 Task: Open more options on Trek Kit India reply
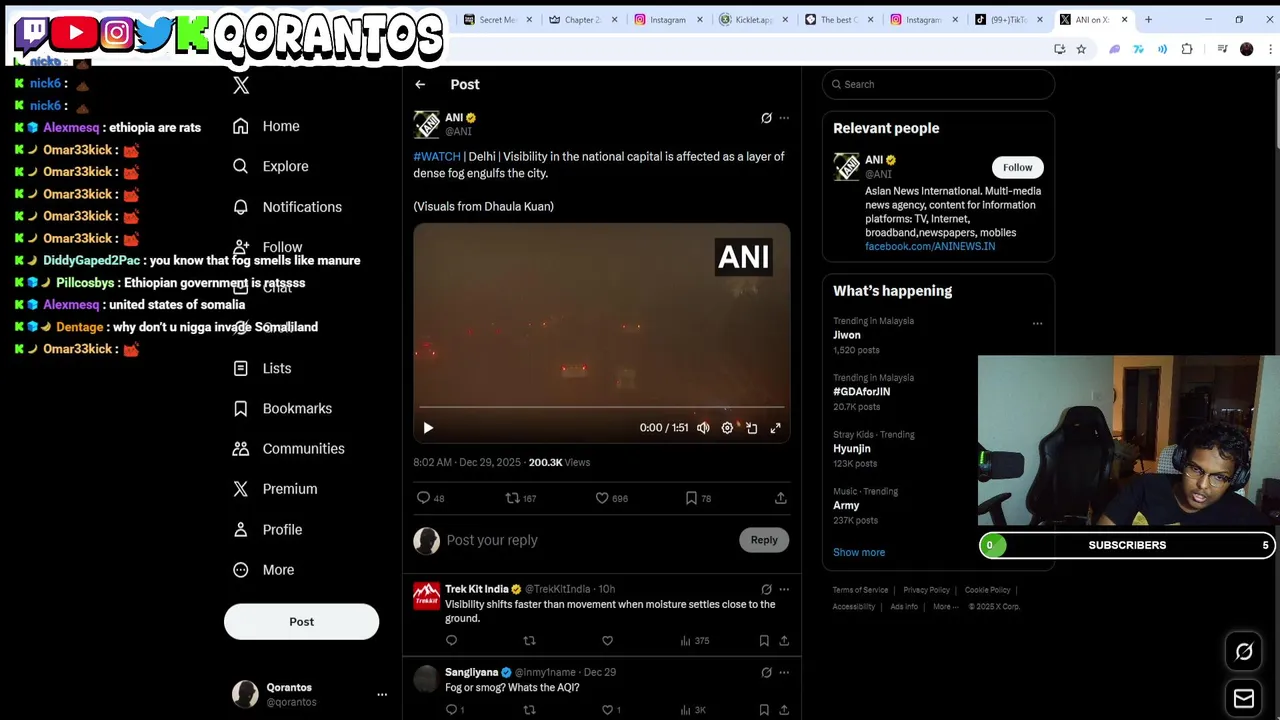click(x=784, y=590)
